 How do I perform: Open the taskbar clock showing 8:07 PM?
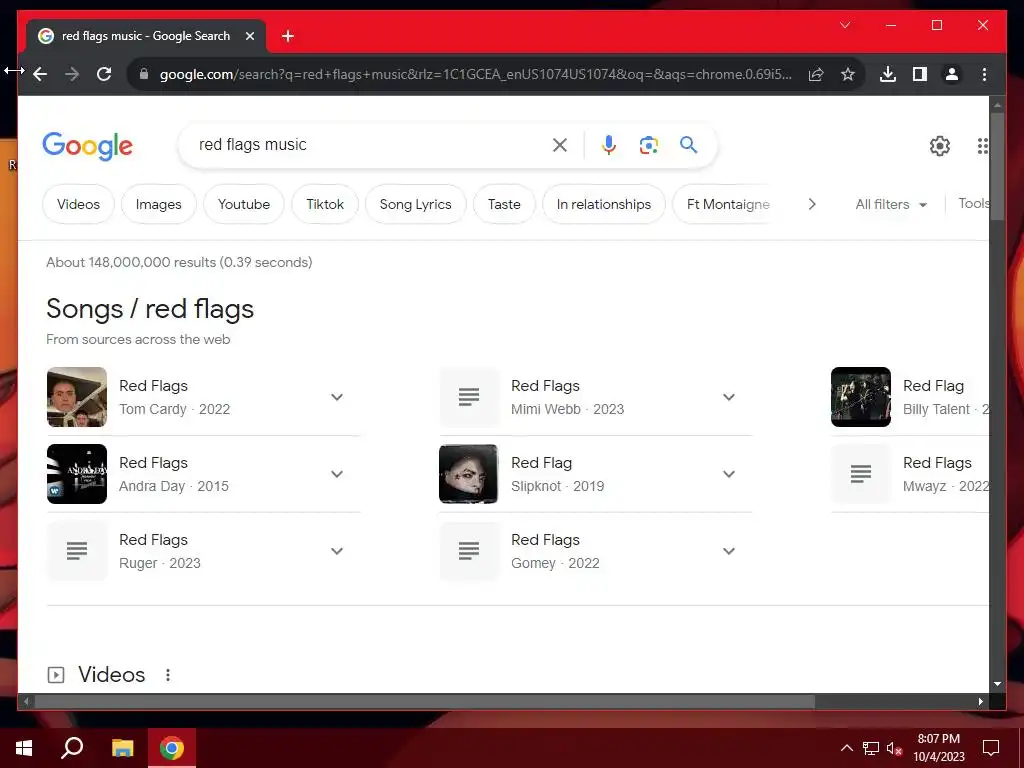[938, 748]
